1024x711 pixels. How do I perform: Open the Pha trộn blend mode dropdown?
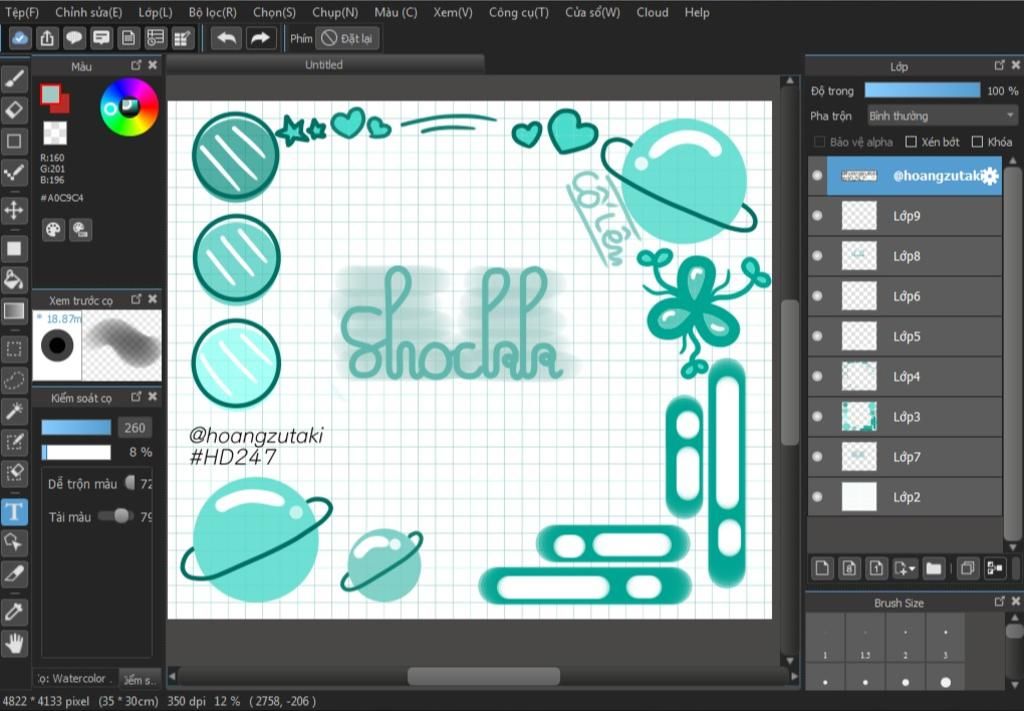tap(942, 116)
